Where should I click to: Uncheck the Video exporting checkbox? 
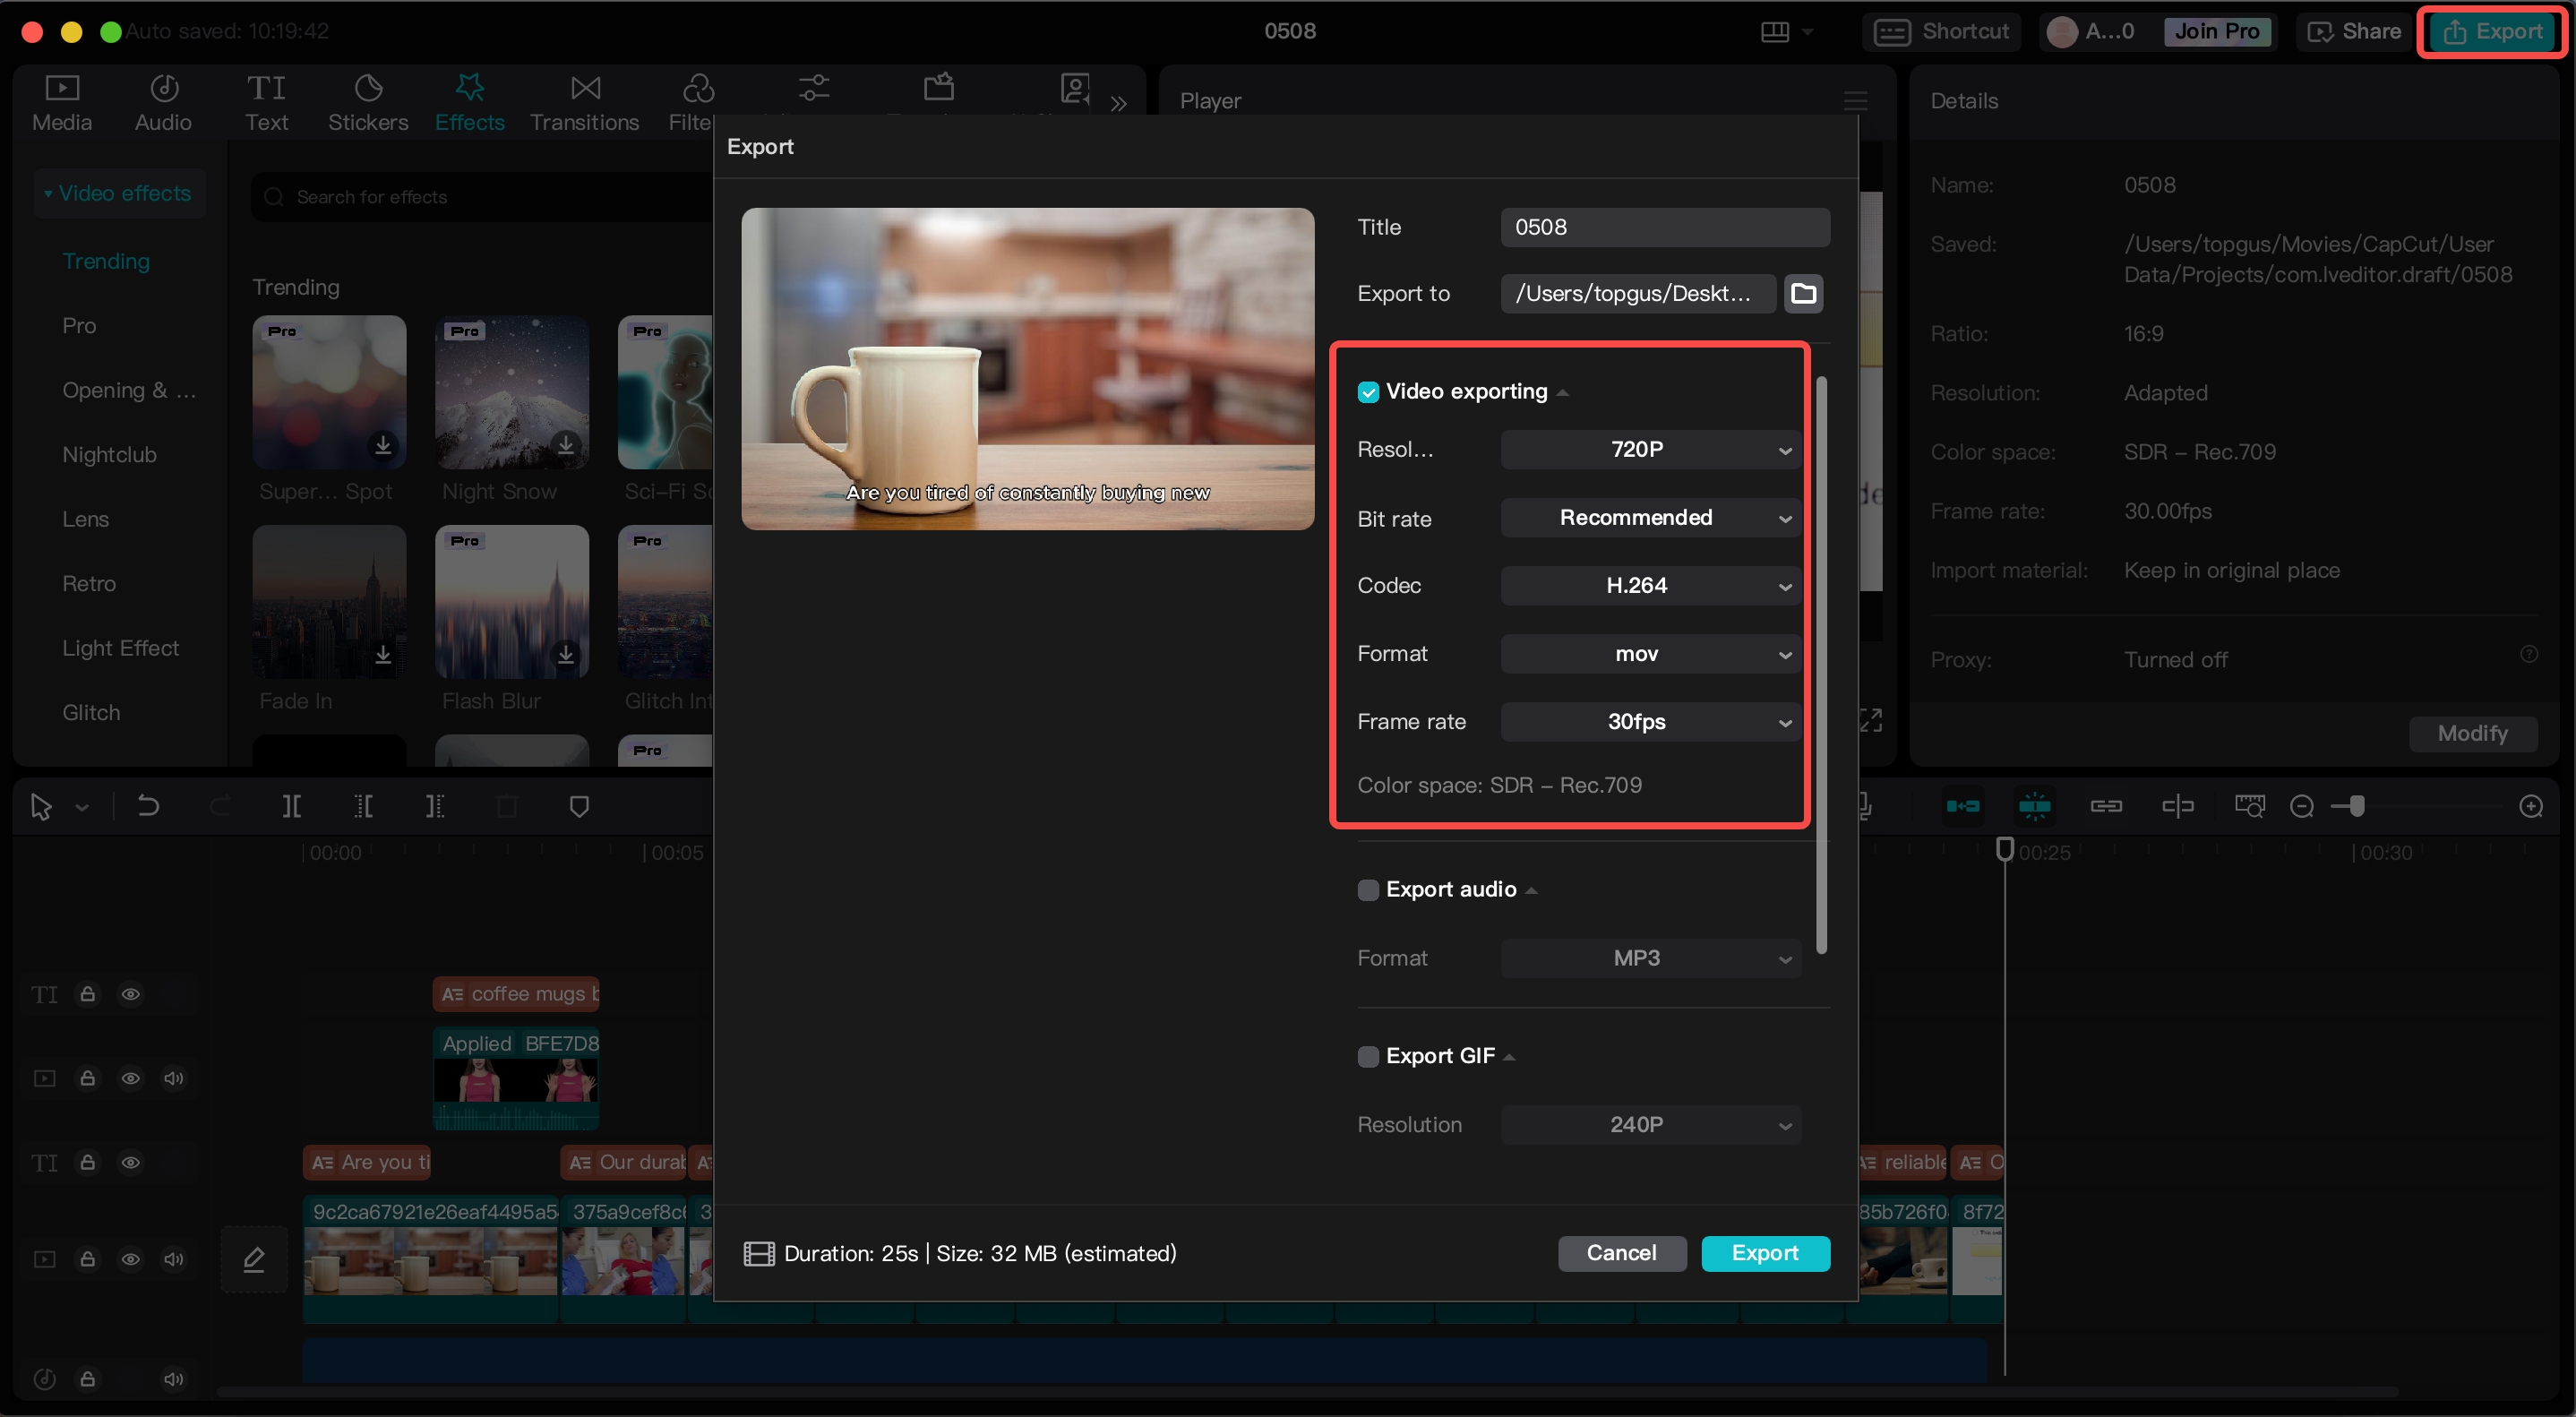pyautogui.click(x=1368, y=392)
